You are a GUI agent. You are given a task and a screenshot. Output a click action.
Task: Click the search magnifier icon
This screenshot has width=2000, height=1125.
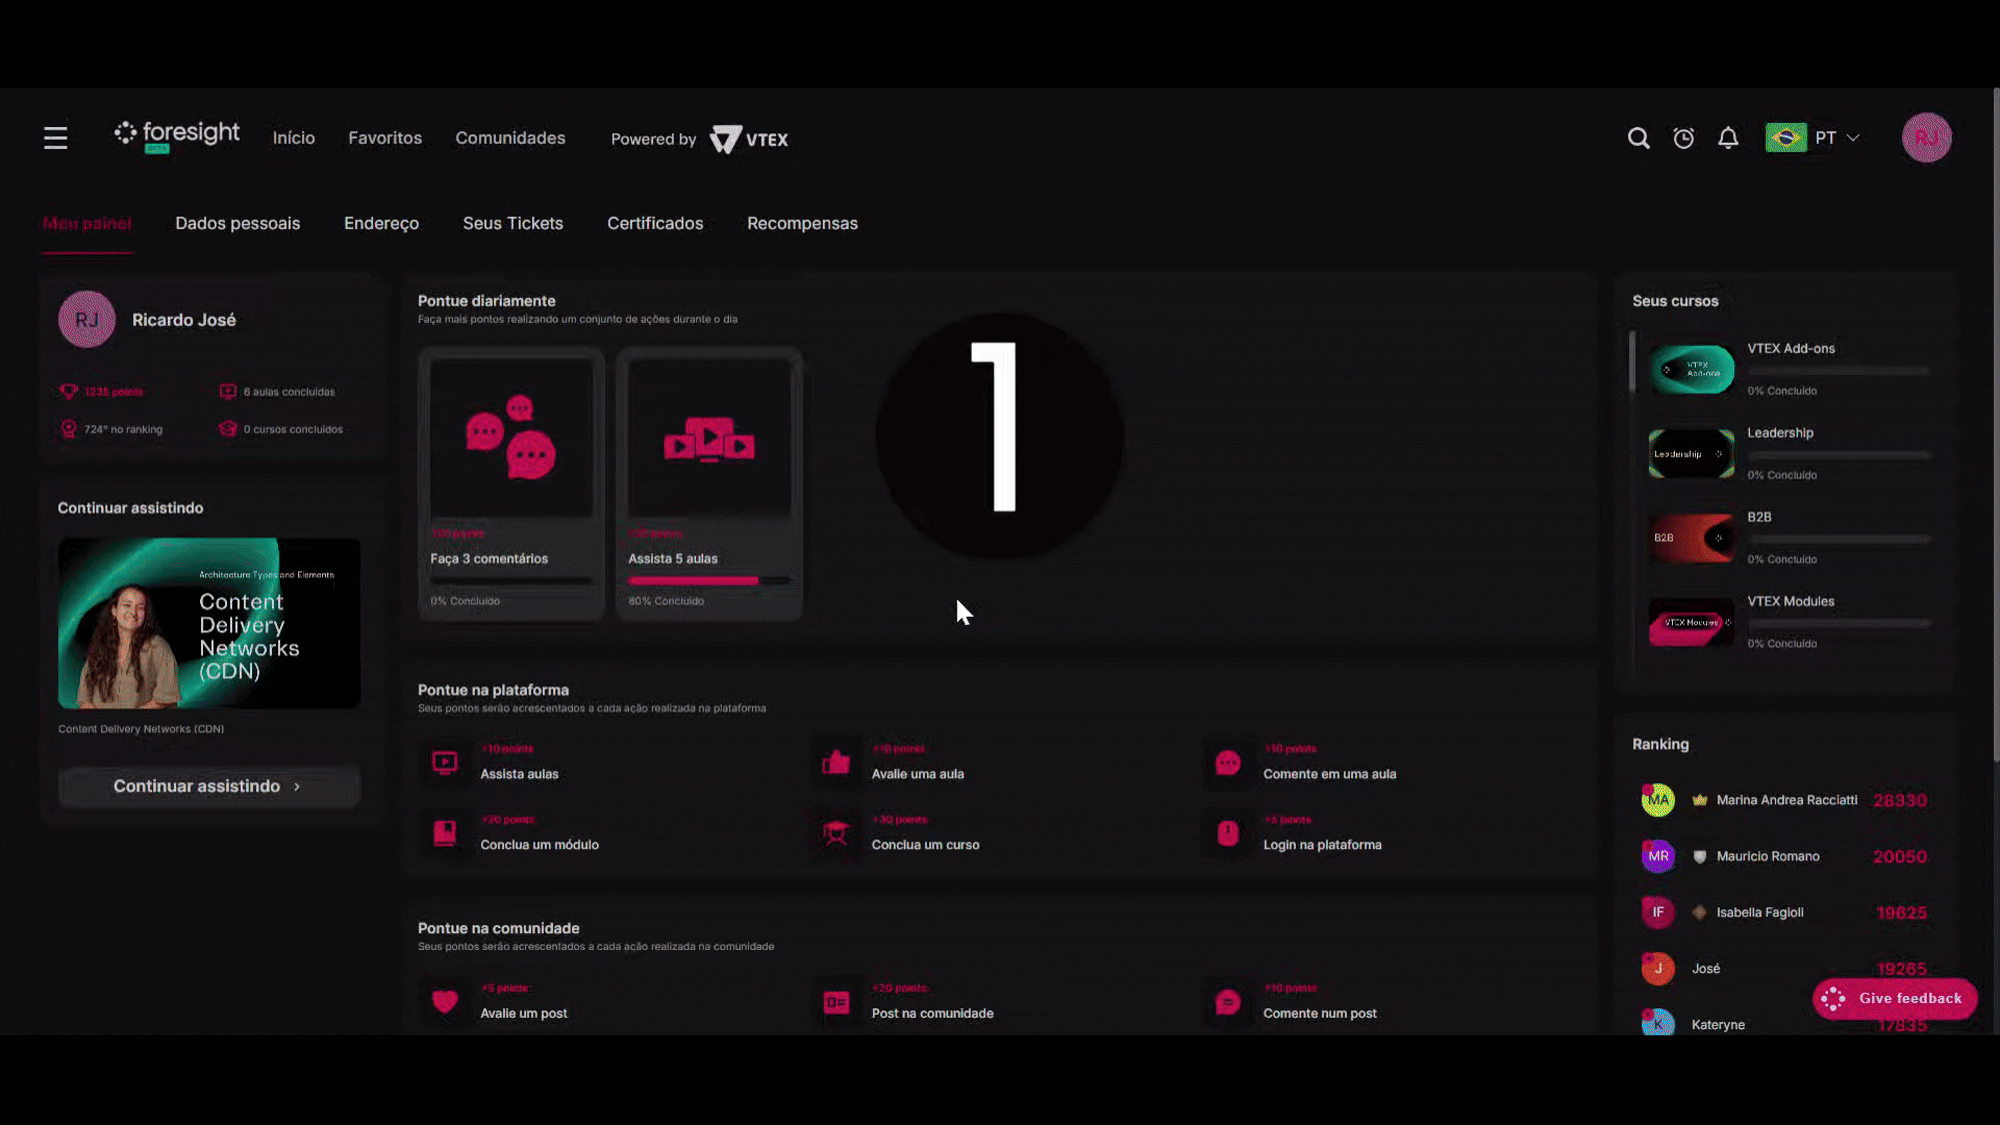click(x=1638, y=138)
